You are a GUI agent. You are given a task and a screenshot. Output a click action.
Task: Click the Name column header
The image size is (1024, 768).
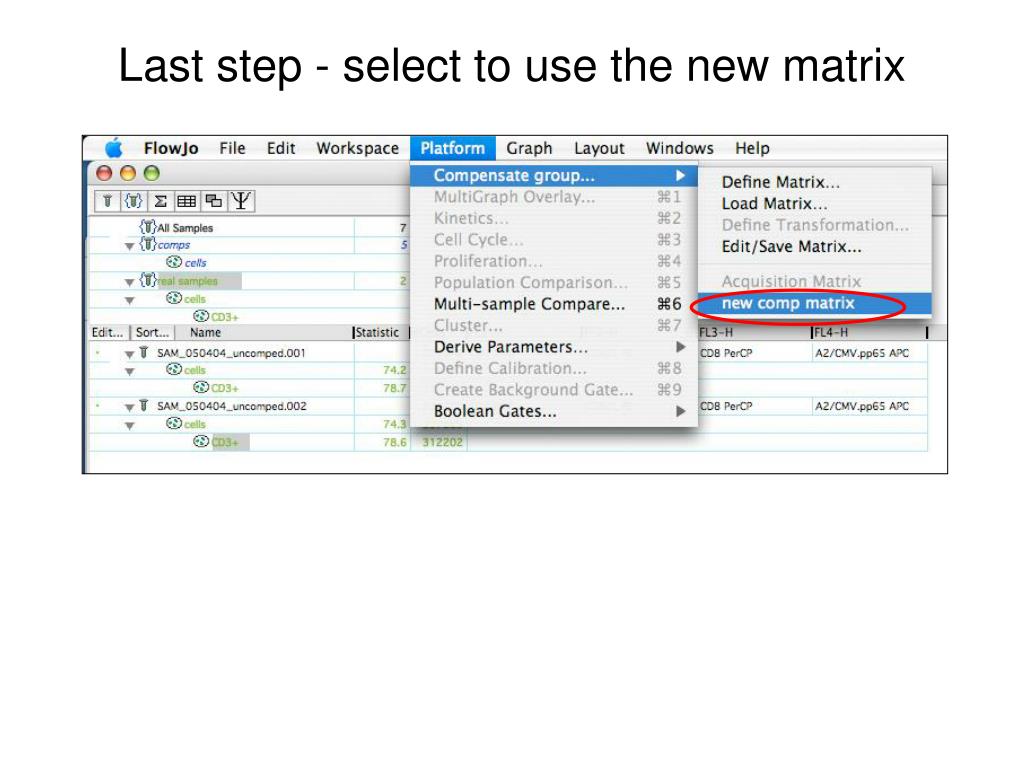pyautogui.click(x=205, y=332)
